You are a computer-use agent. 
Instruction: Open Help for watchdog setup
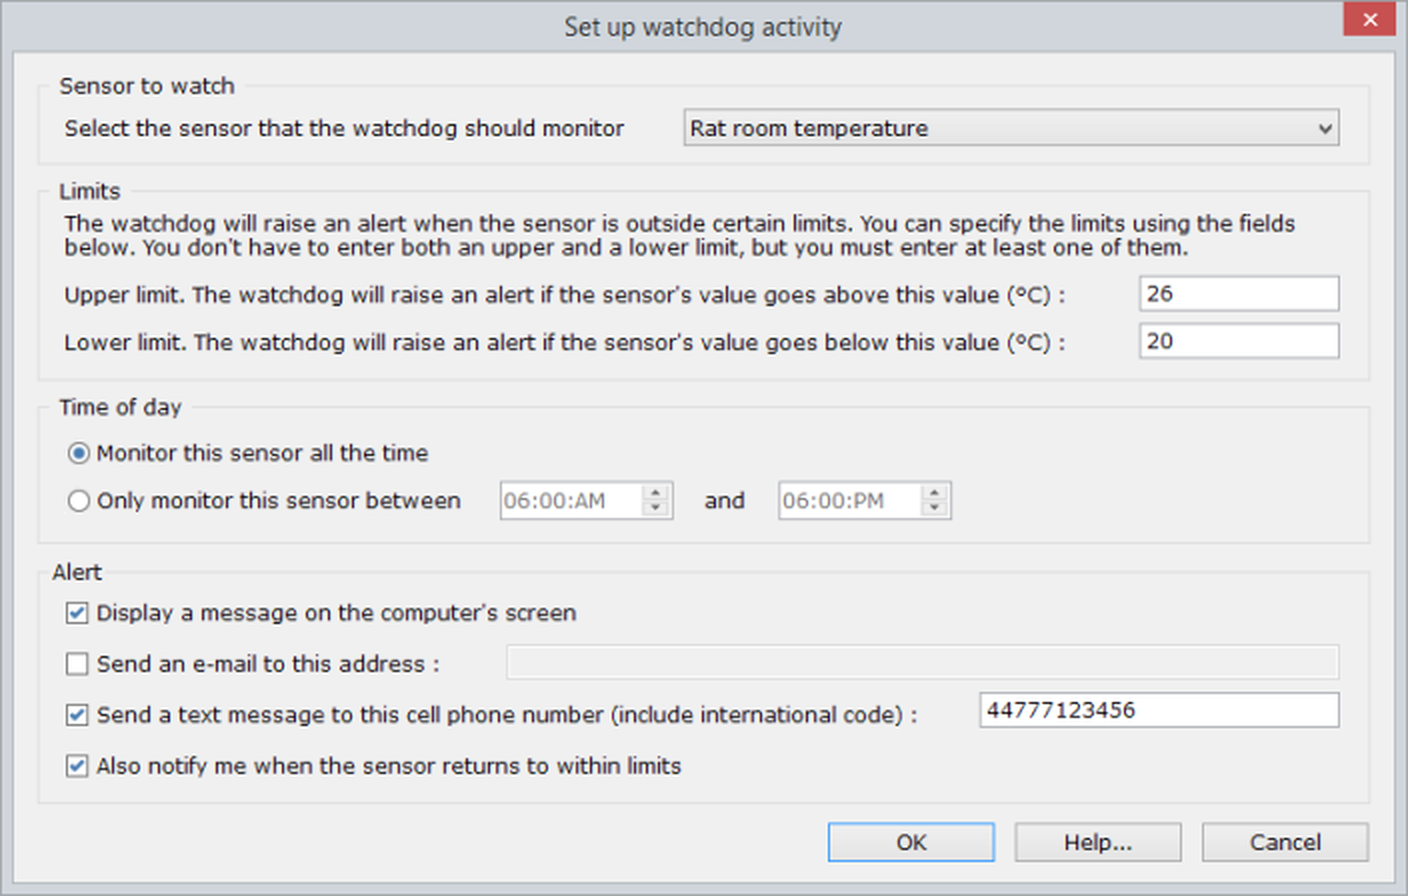[x=1098, y=842]
